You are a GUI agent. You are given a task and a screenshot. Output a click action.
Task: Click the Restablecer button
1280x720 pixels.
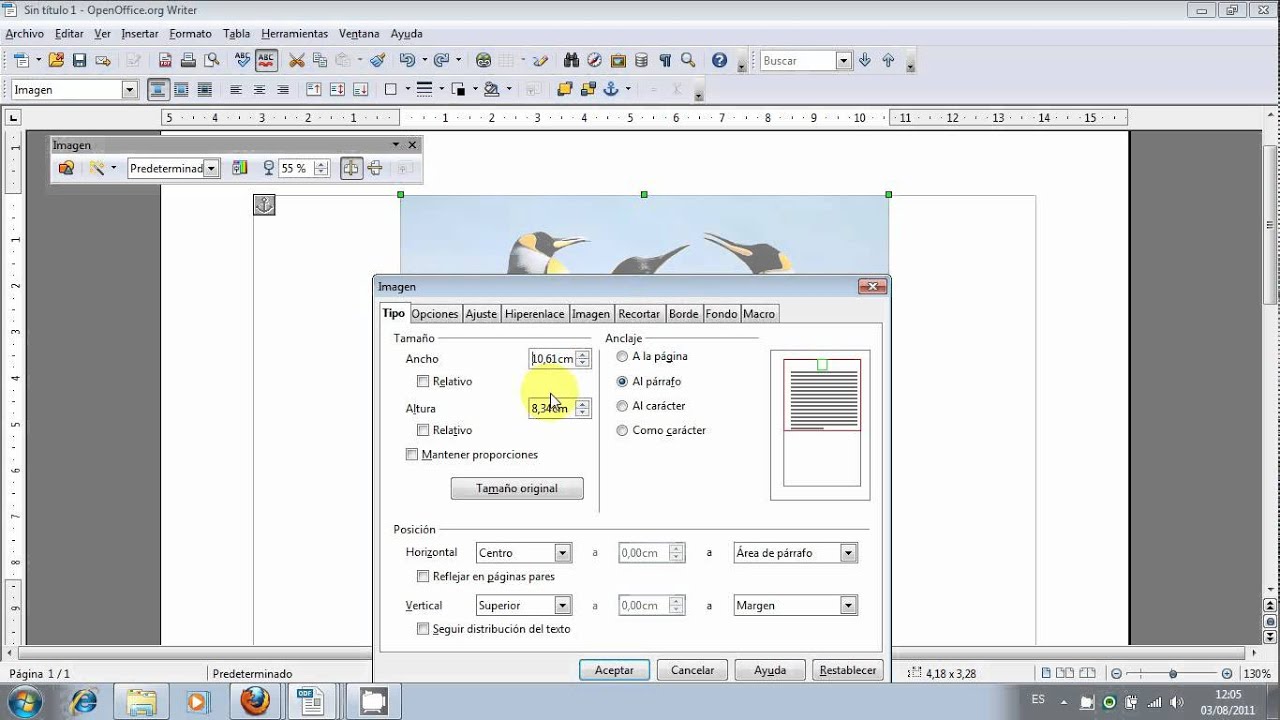click(848, 670)
